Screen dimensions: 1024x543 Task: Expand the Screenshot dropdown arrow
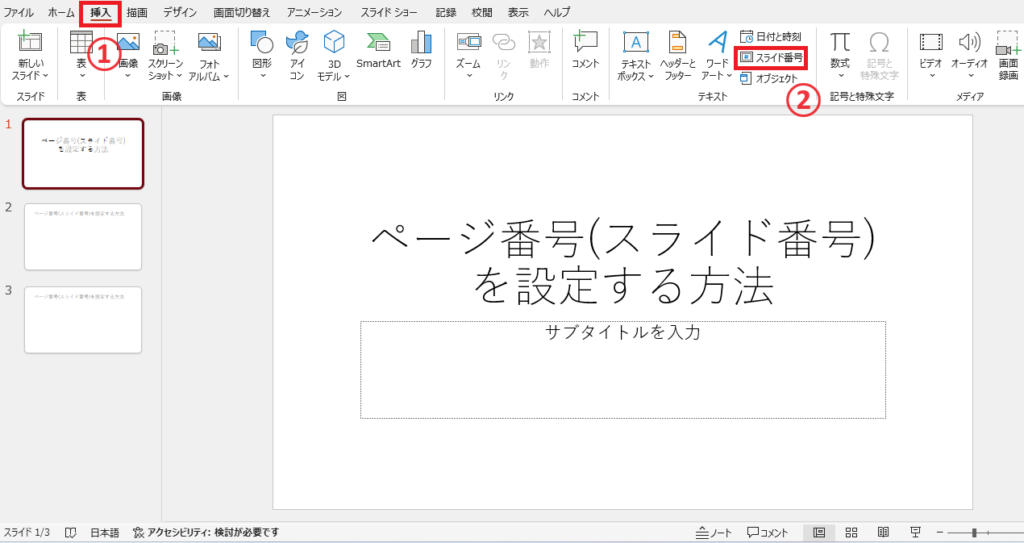179,76
